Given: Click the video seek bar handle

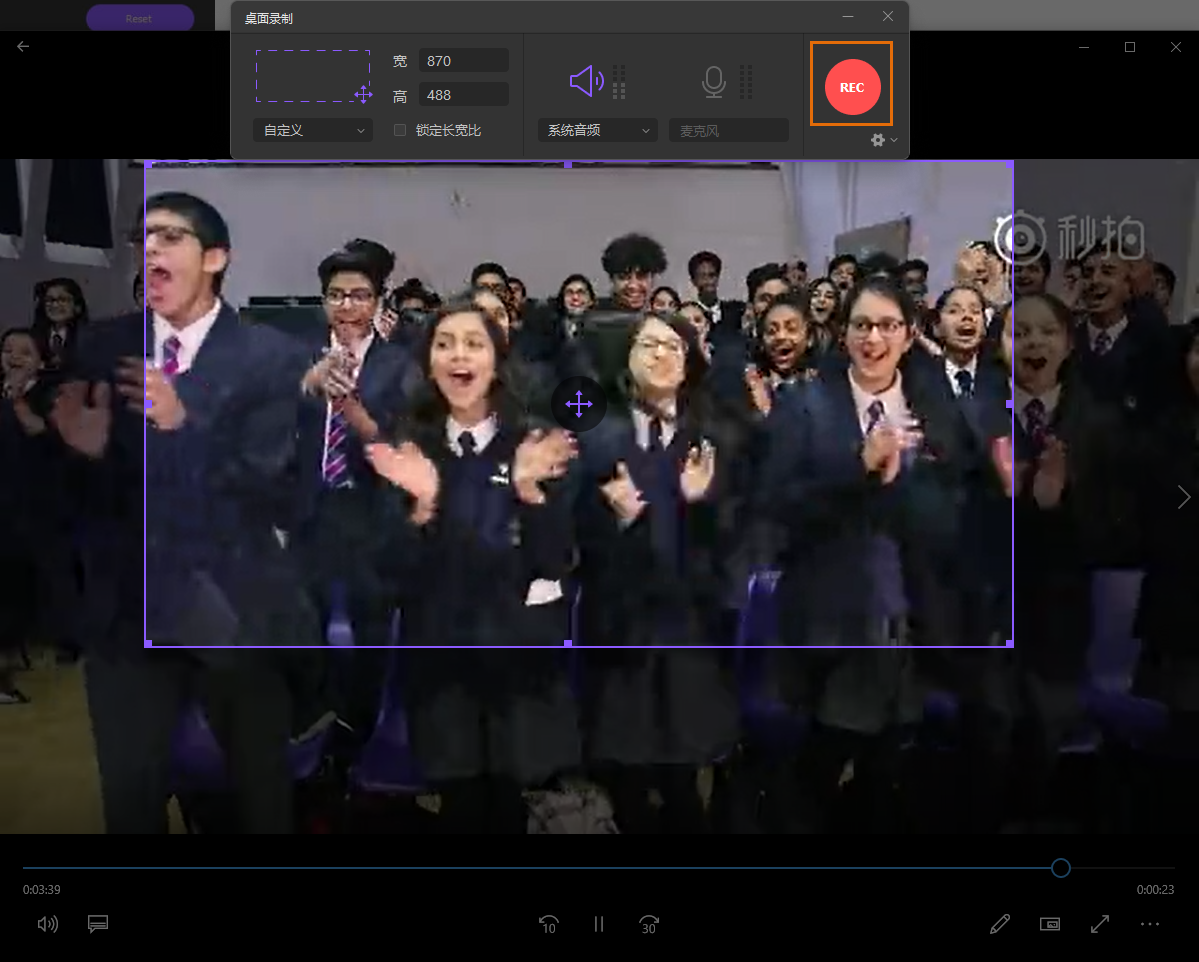Looking at the screenshot, I should (1061, 868).
